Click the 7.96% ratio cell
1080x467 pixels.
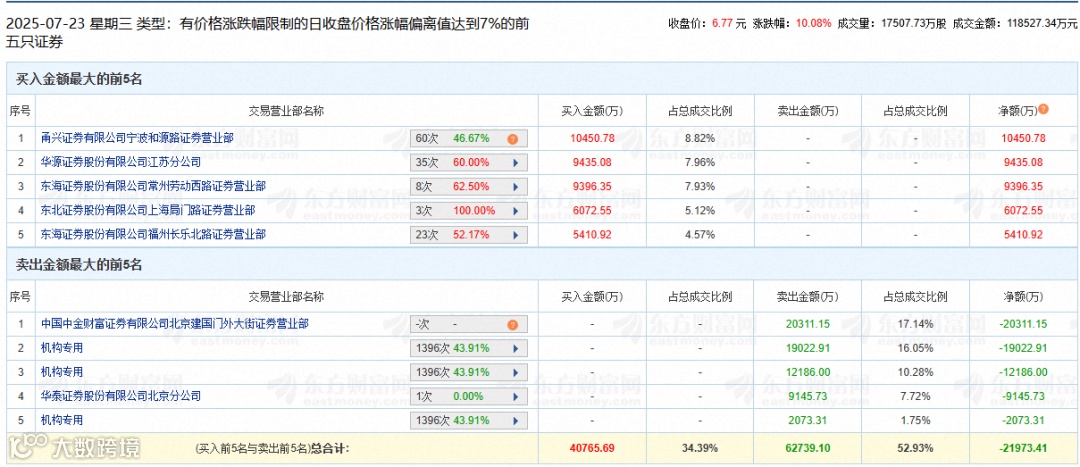pos(700,162)
